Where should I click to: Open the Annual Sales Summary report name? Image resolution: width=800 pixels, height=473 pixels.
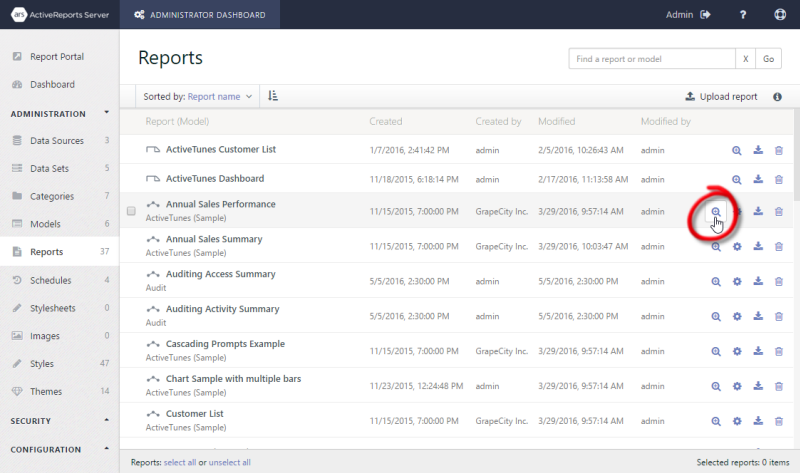coord(214,239)
